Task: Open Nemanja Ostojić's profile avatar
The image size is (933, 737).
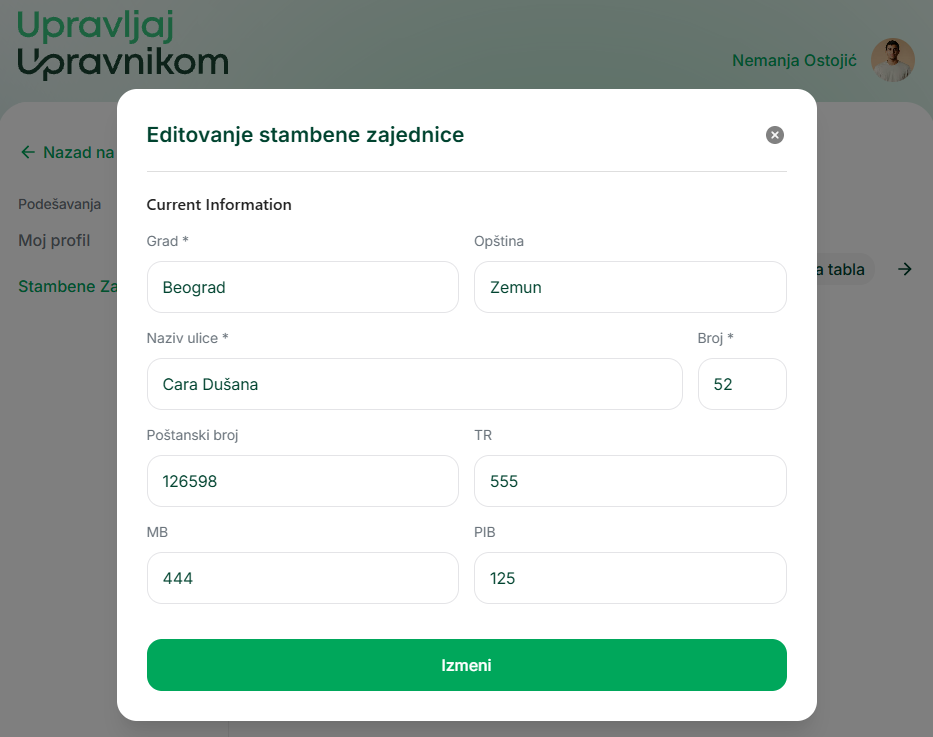Action: [892, 60]
